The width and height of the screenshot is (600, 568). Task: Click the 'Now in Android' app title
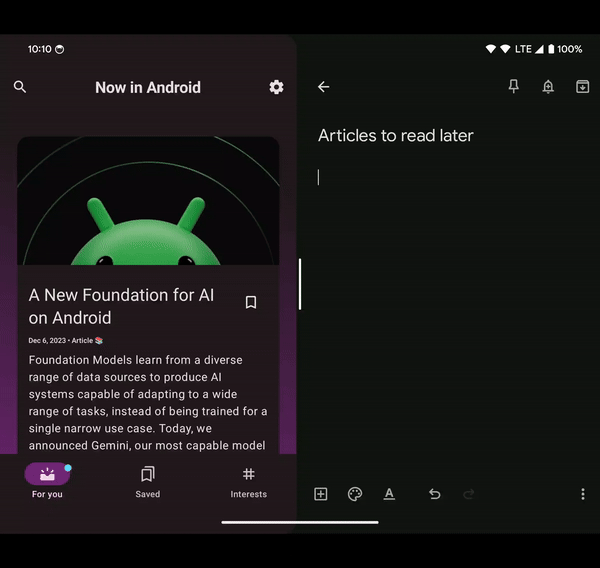pyautogui.click(x=148, y=87)
